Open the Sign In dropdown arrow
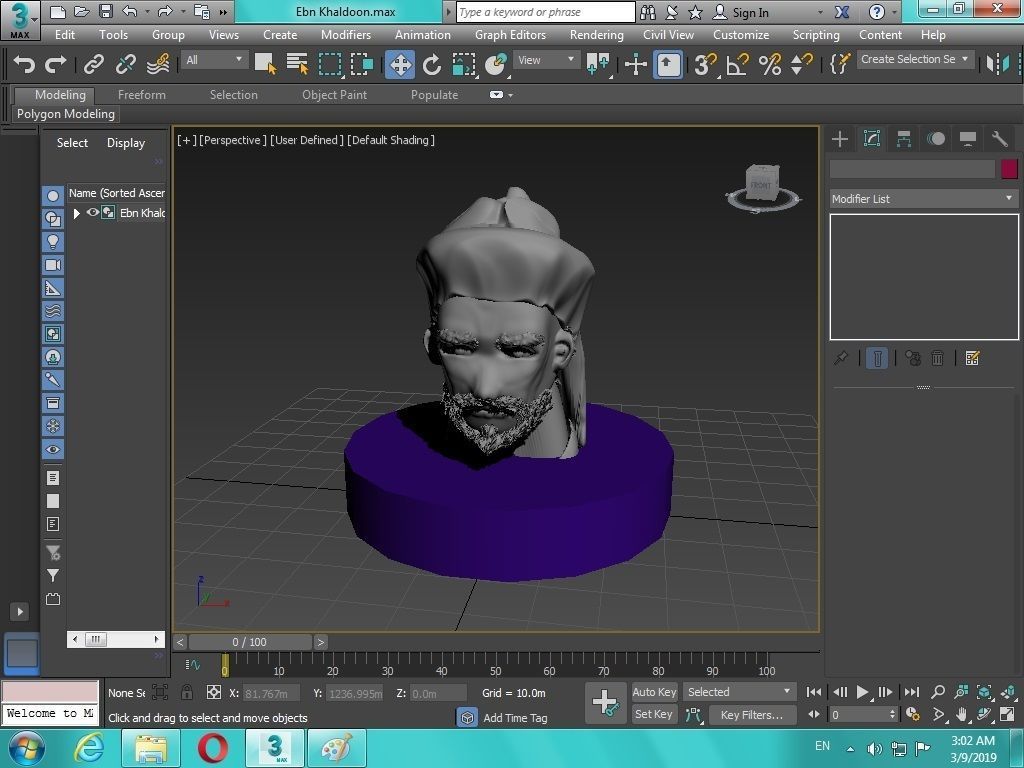This screenshot has width=1024, height=768. pos(821,12)
